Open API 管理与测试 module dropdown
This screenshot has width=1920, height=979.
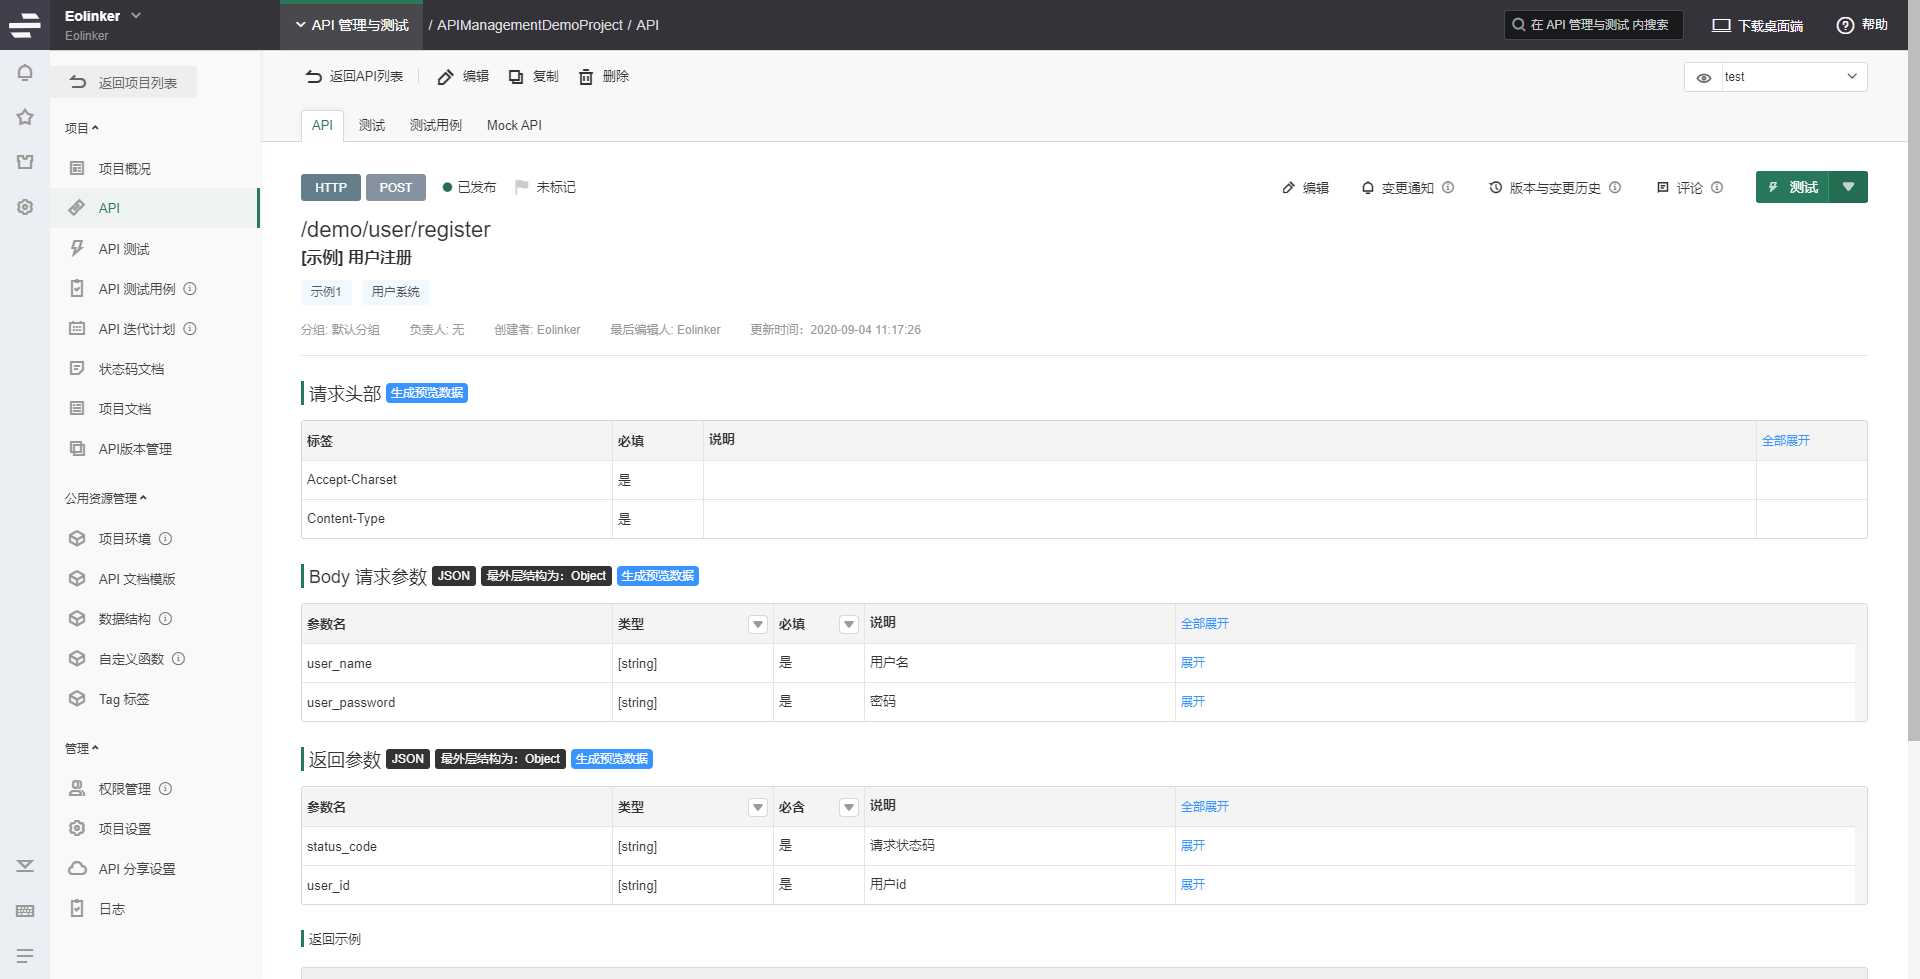tap(351, 25)
